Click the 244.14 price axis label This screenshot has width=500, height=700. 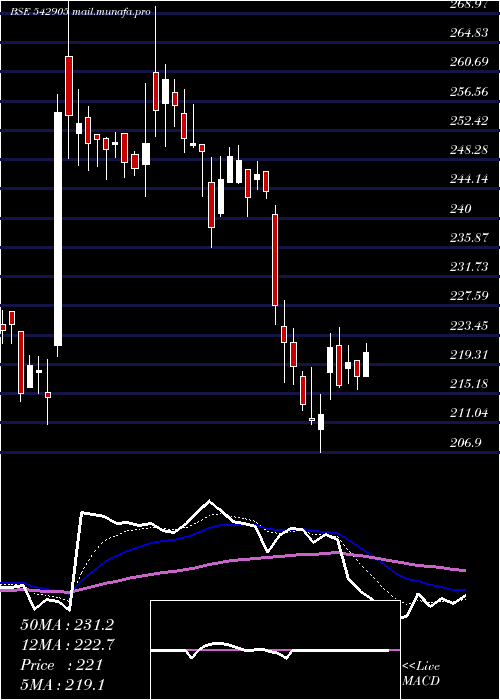(x=468, y=179)
